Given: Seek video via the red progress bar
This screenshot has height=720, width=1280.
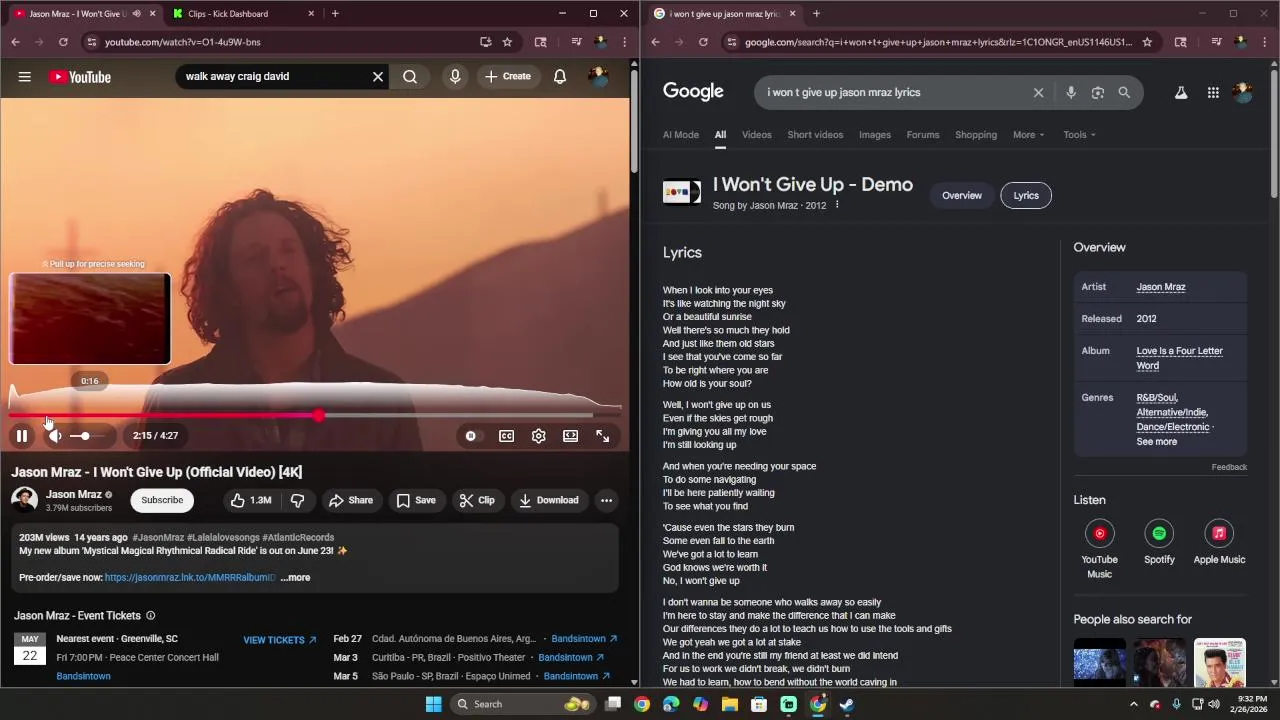Looking at the screenshot, I should point(315,415).
